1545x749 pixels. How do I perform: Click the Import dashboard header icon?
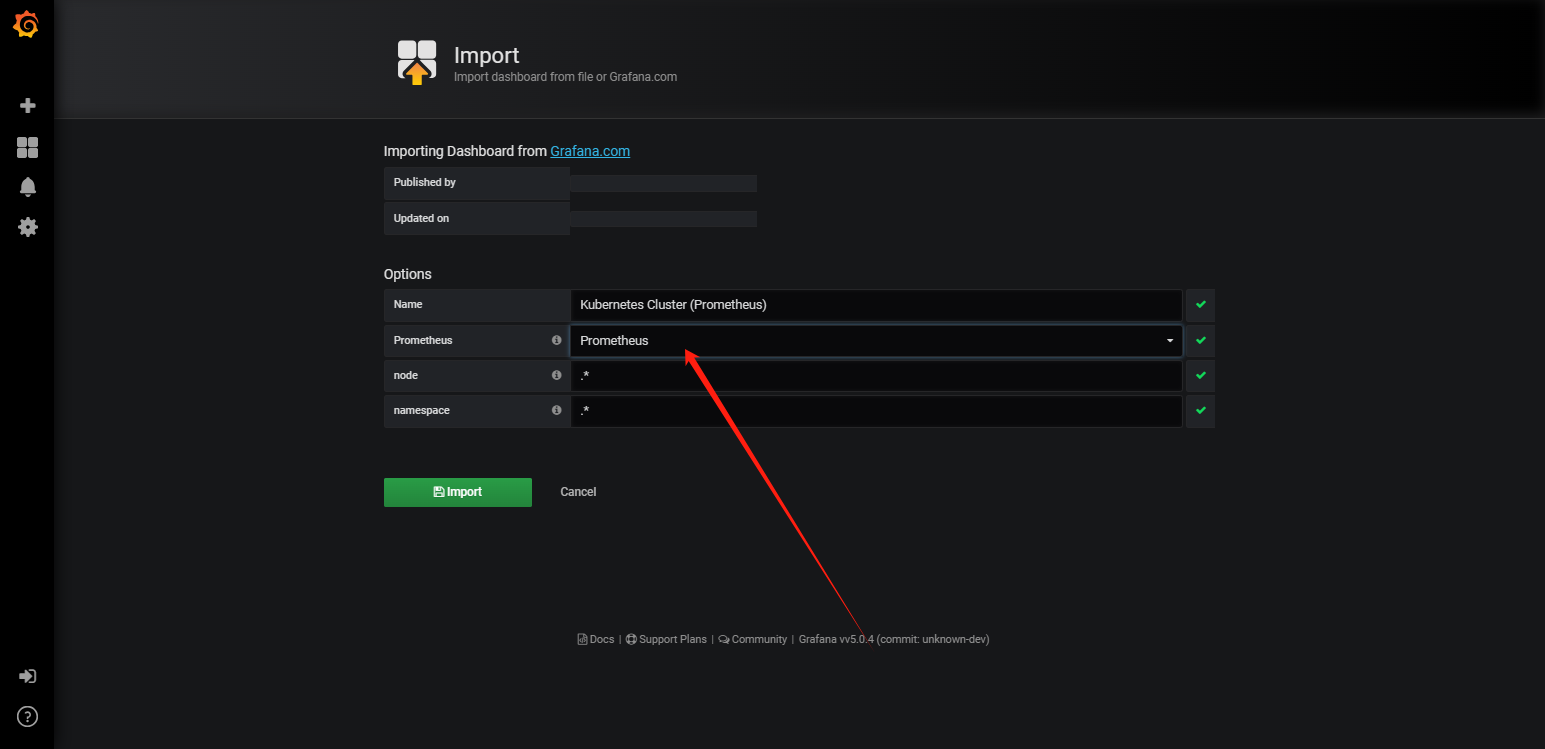(x=417, y=62)
